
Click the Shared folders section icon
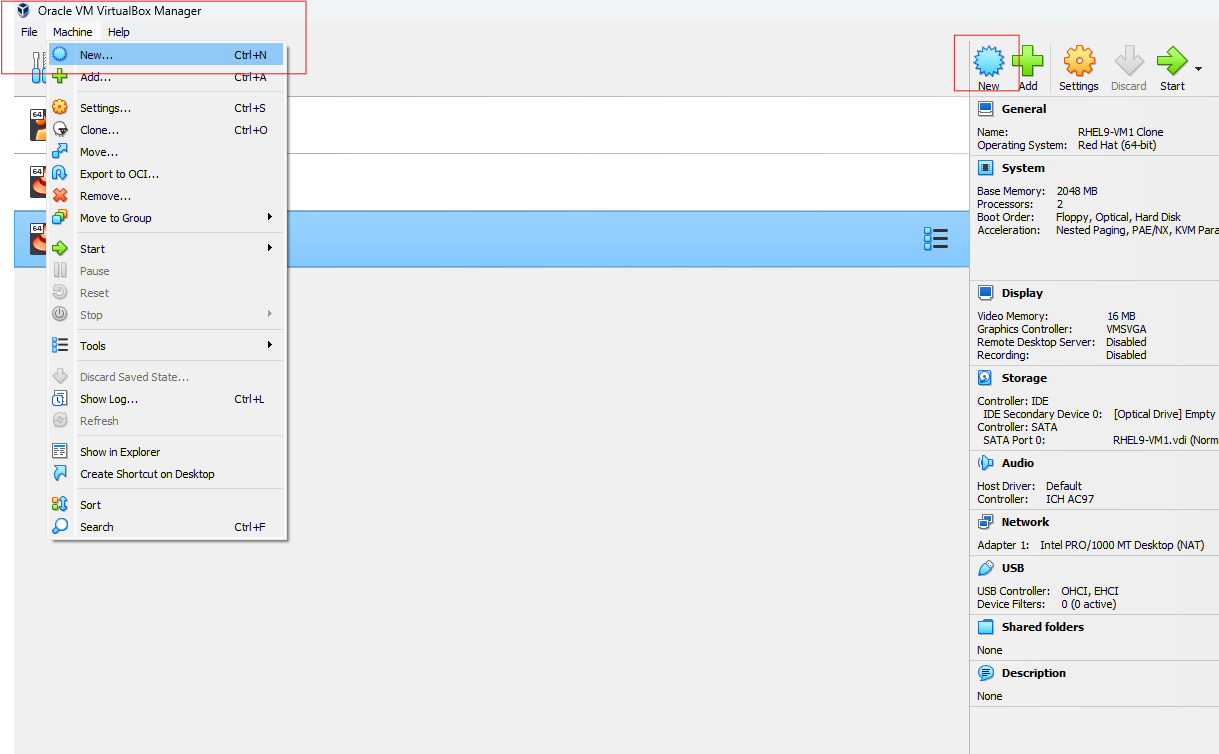986,627
